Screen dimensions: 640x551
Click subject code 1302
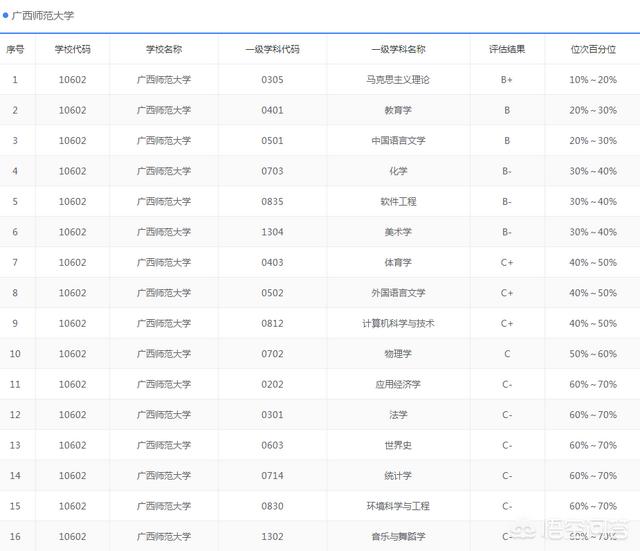point(272,537)
